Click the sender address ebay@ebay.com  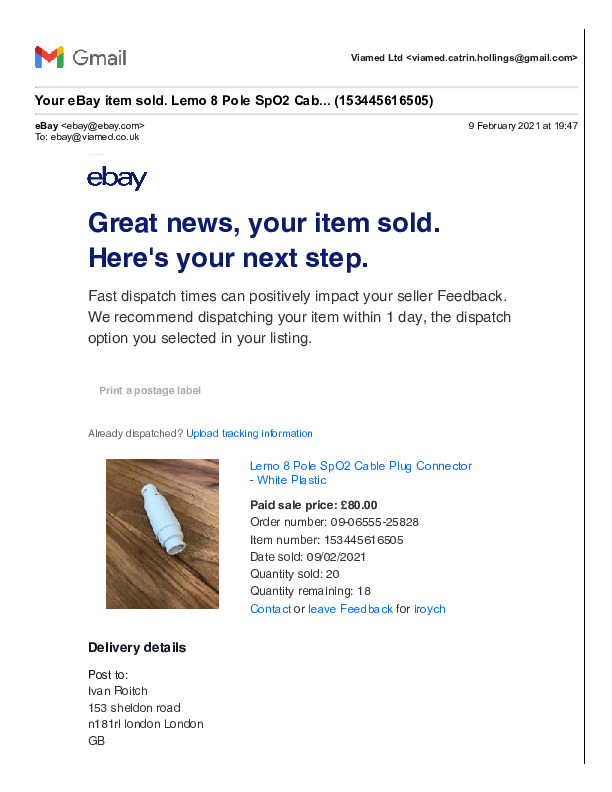102,125
